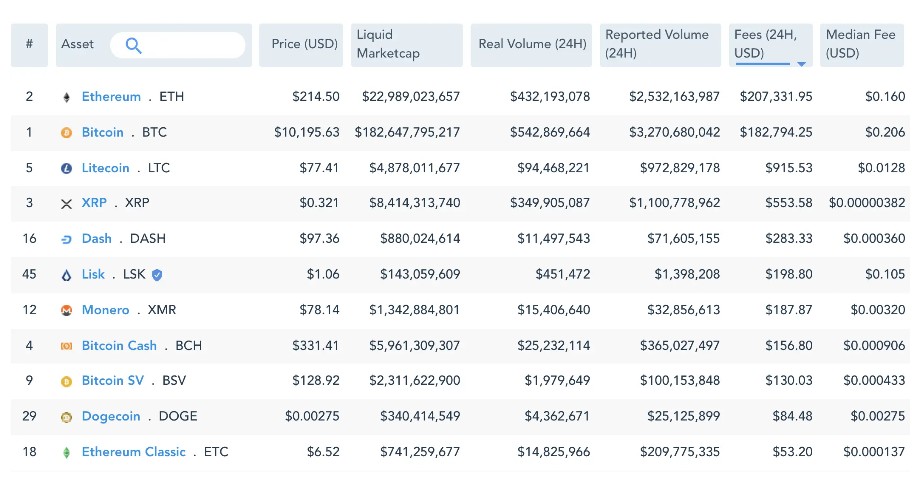915x480 pixels.
Task: Open the Monero asset link
Action: [x=105, y=310]
